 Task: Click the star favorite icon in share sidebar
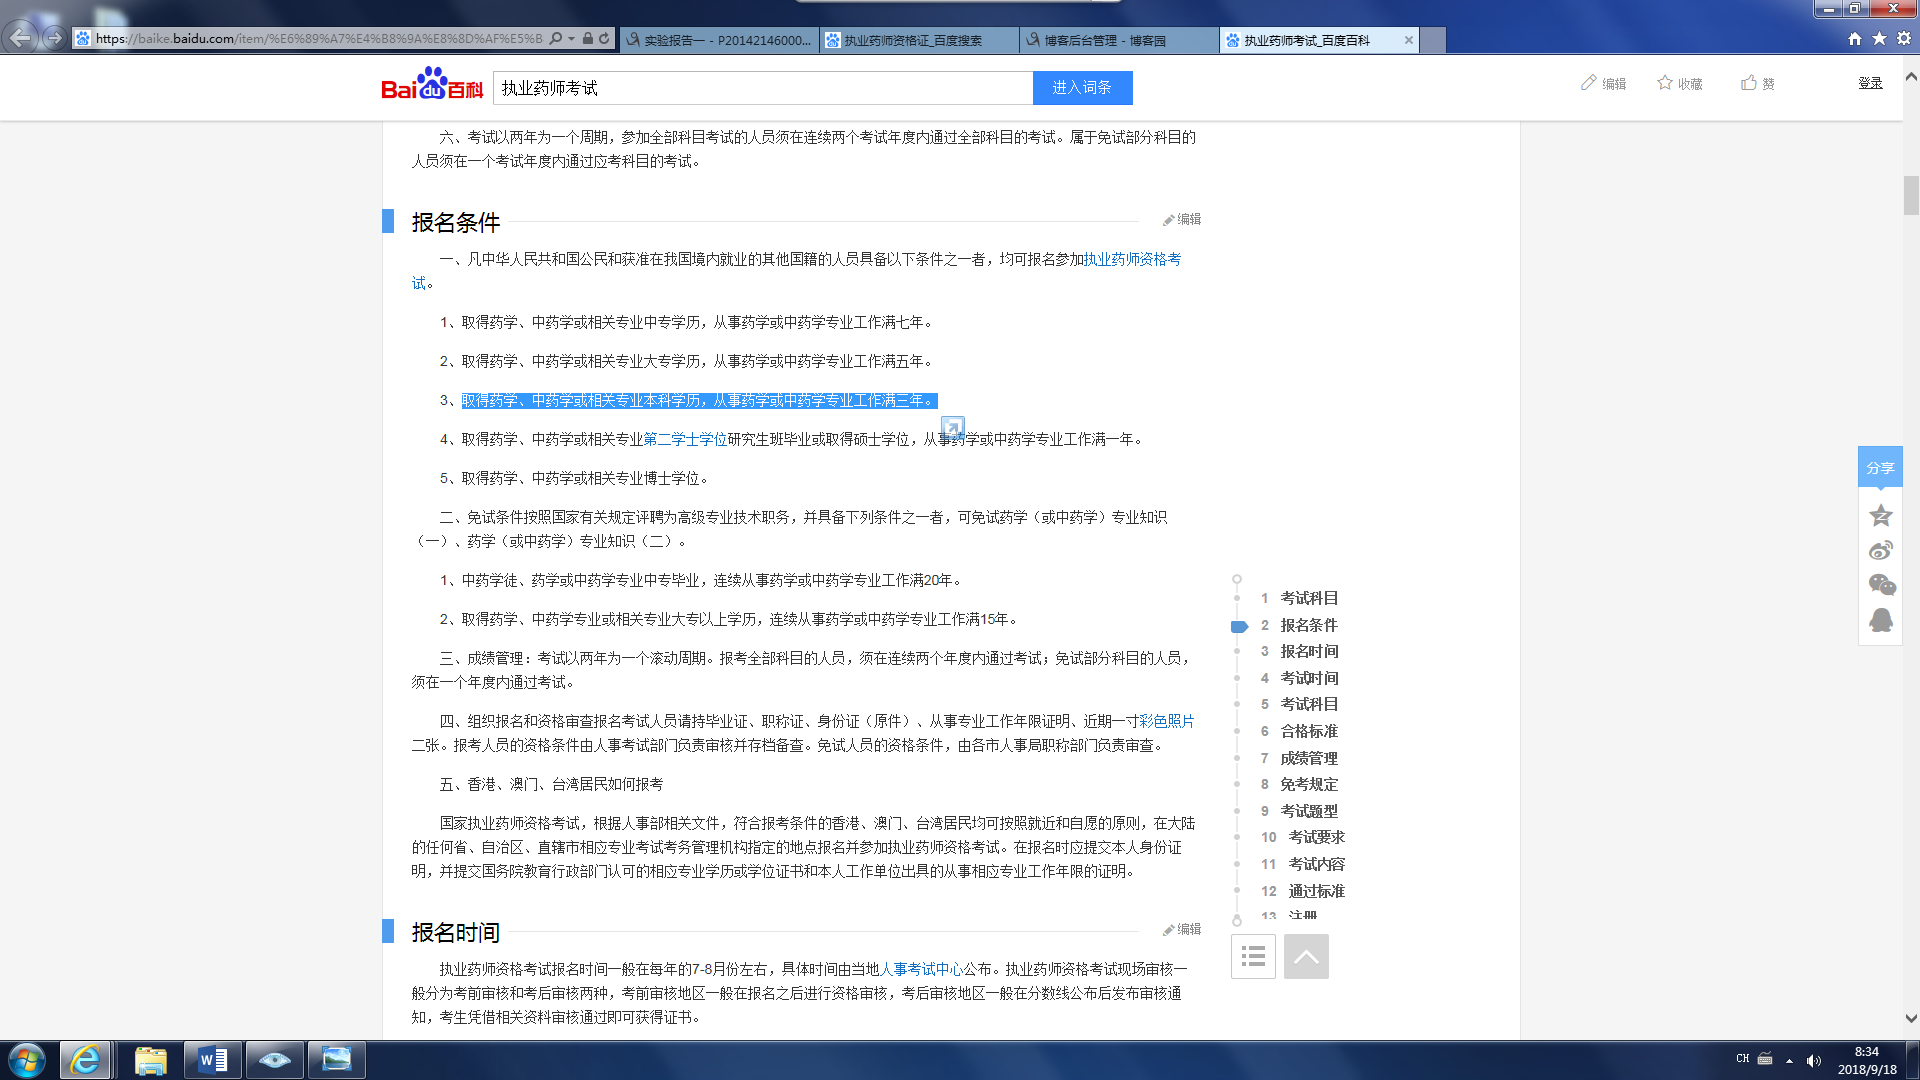(1881, 515)
